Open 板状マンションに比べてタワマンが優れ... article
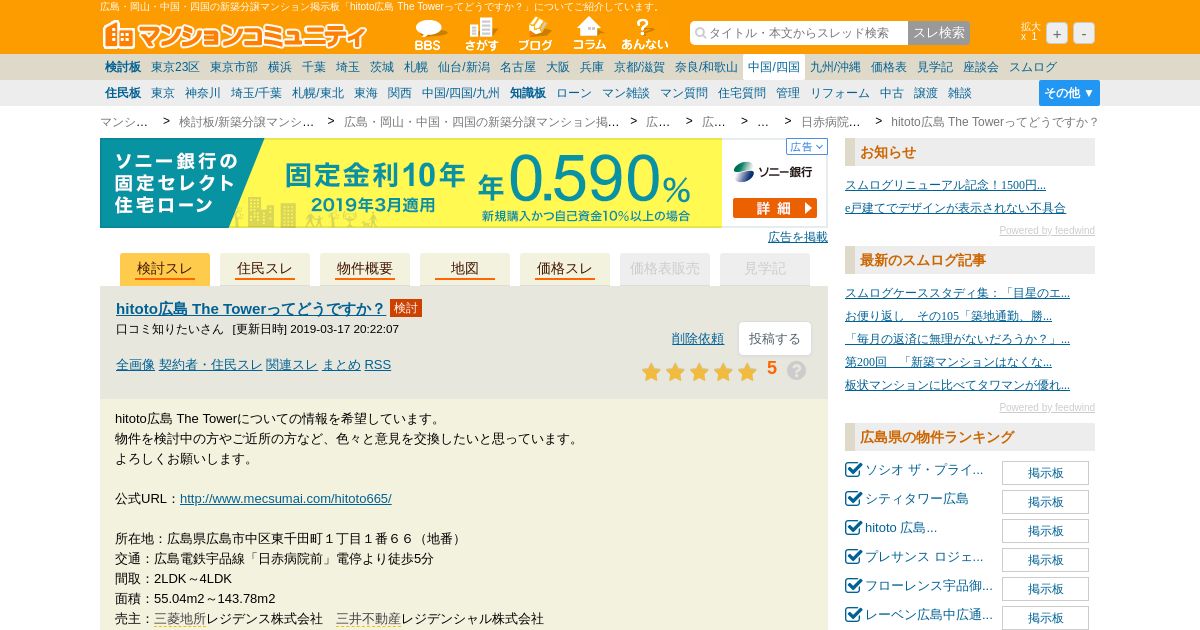The height and width of the screenshot is (630, 1200). coord(957,385)
